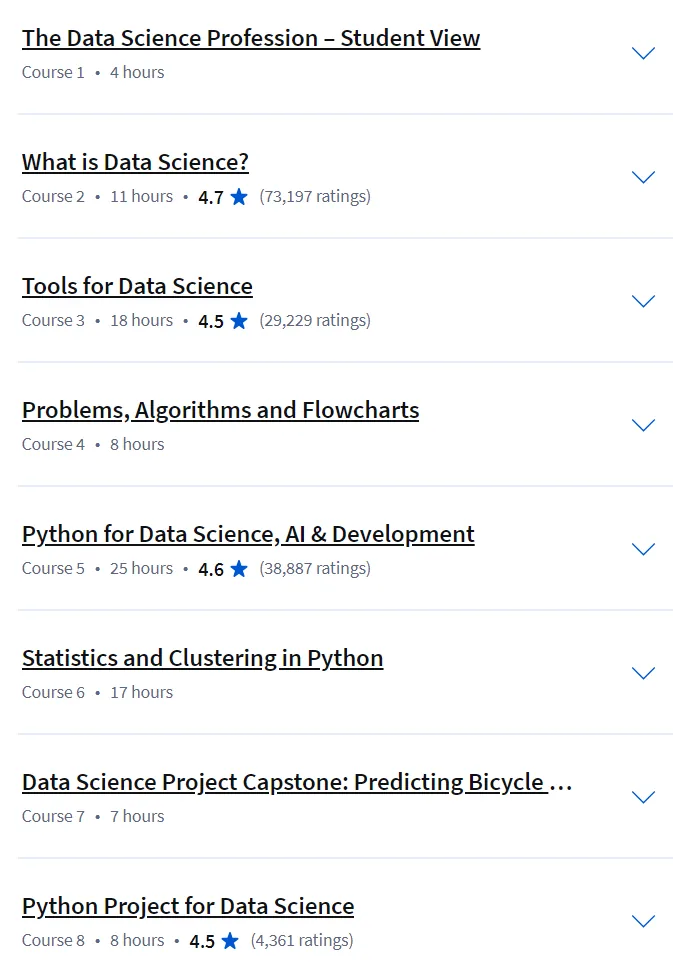Image resolution: width=673 pixels, height=962 pixels.
Task: Open Python Project for Data Science link
Action: click(x=188, y=906)
